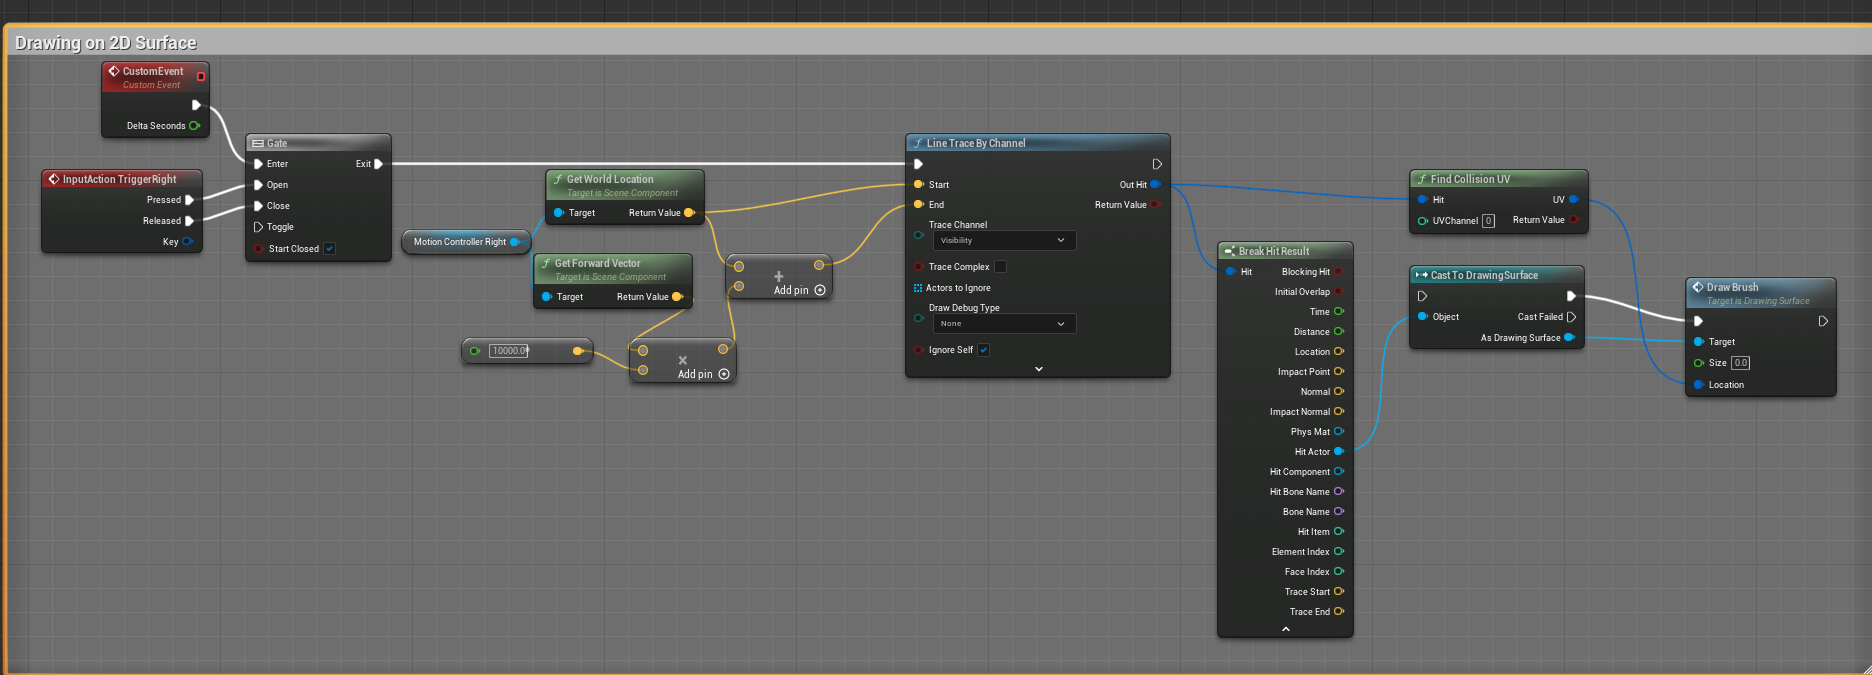Click the 10000.0 float value field
Image resolution: width=1872 pixels, height=675 pixels.
coord(508,351)
